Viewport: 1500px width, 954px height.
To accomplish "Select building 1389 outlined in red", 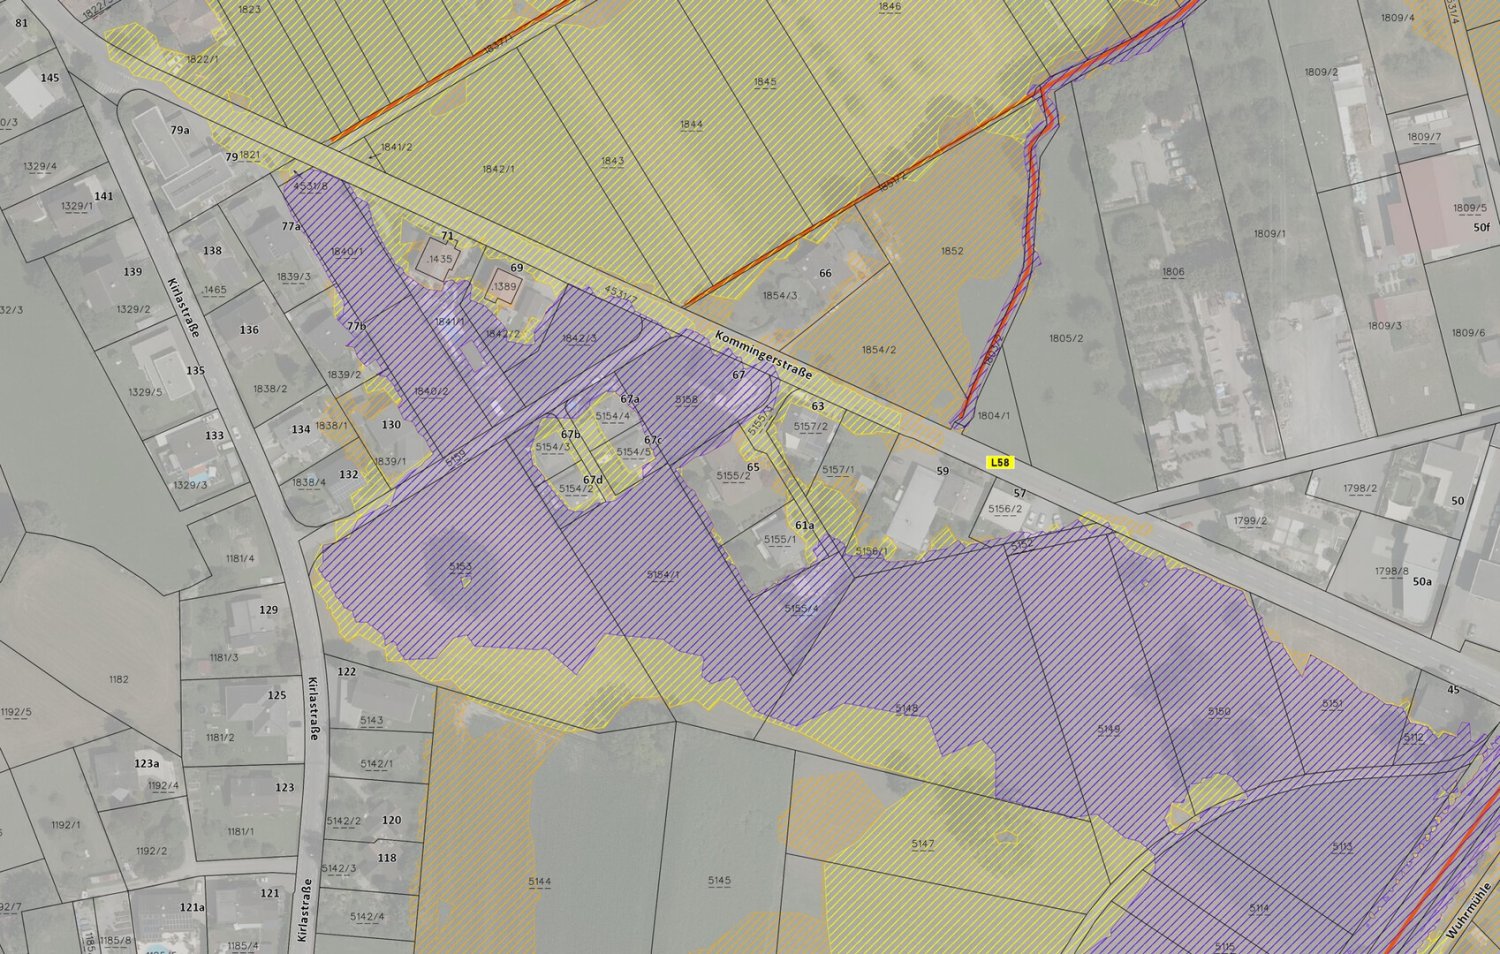I will pos(505,287).
